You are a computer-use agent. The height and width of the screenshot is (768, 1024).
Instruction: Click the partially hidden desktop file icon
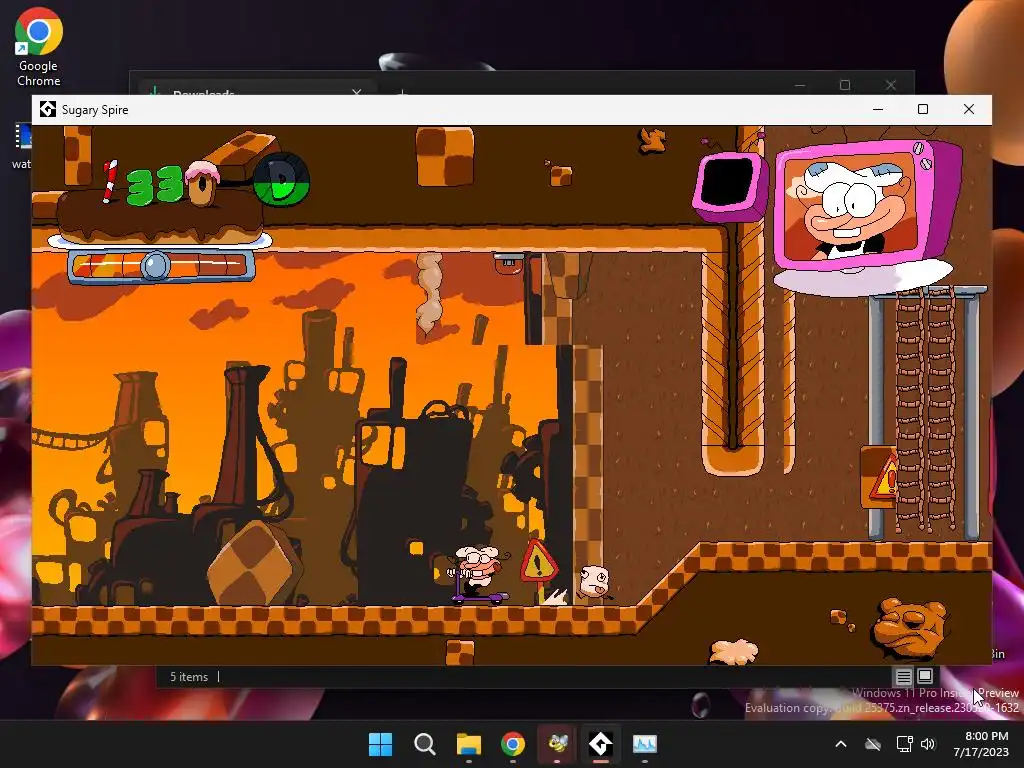coord(22,146)
